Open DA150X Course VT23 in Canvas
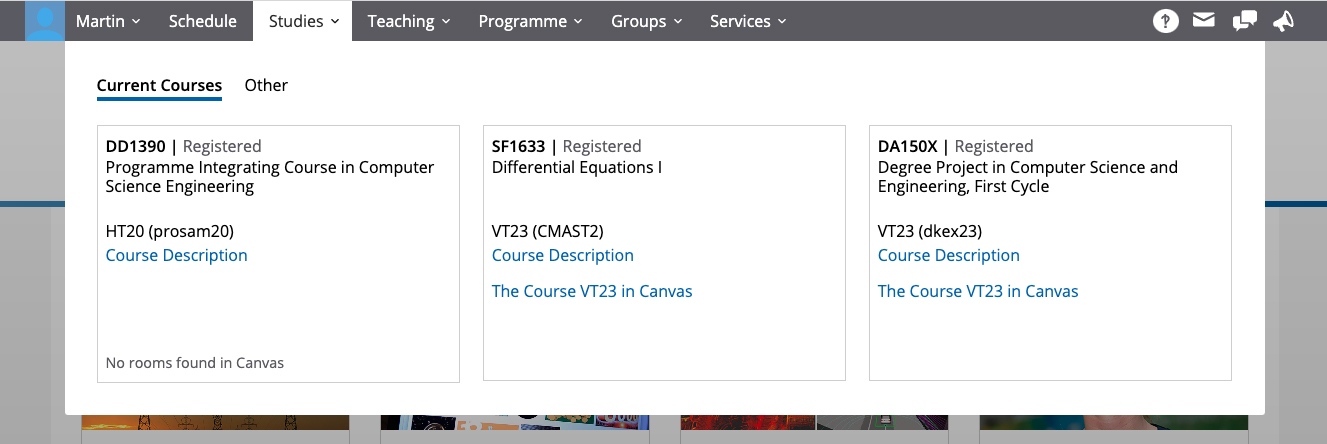 pyautogui.click(x=978, y=291)
